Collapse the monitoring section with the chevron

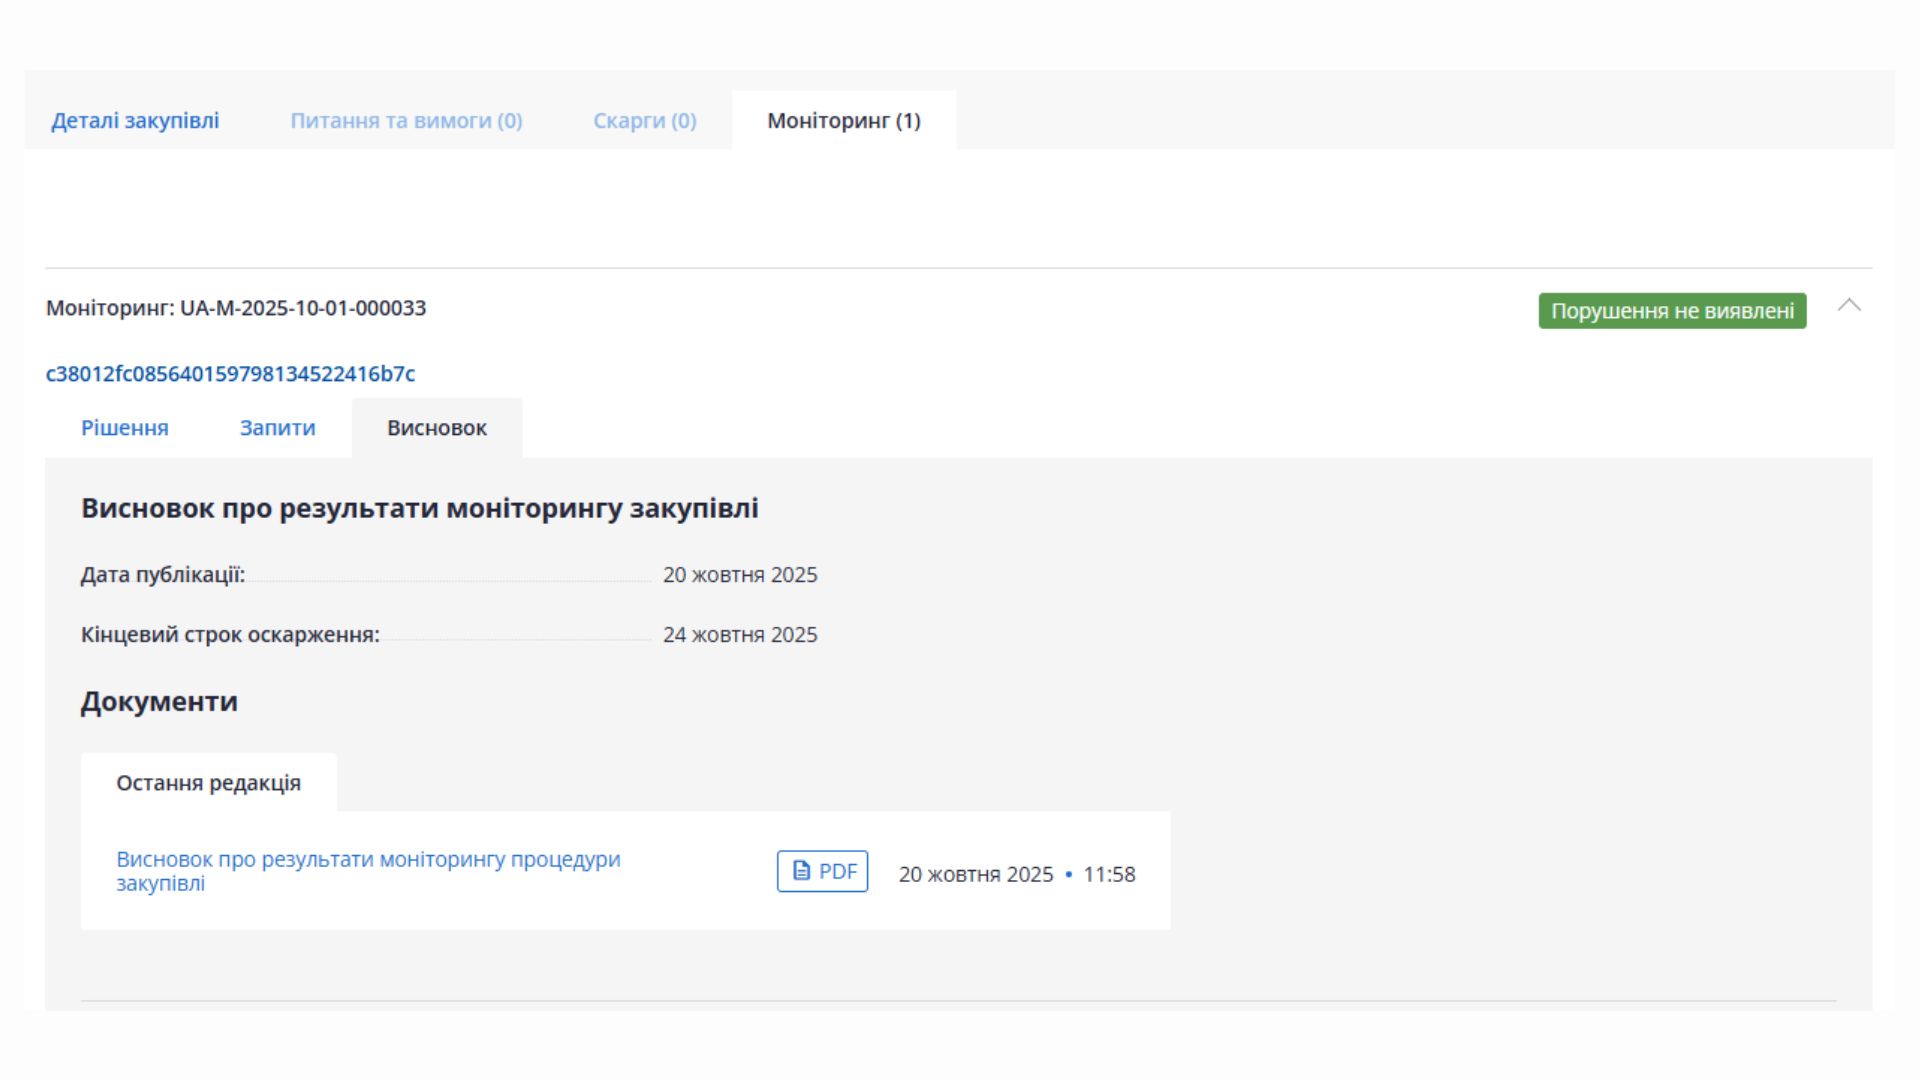[1849, 306]
